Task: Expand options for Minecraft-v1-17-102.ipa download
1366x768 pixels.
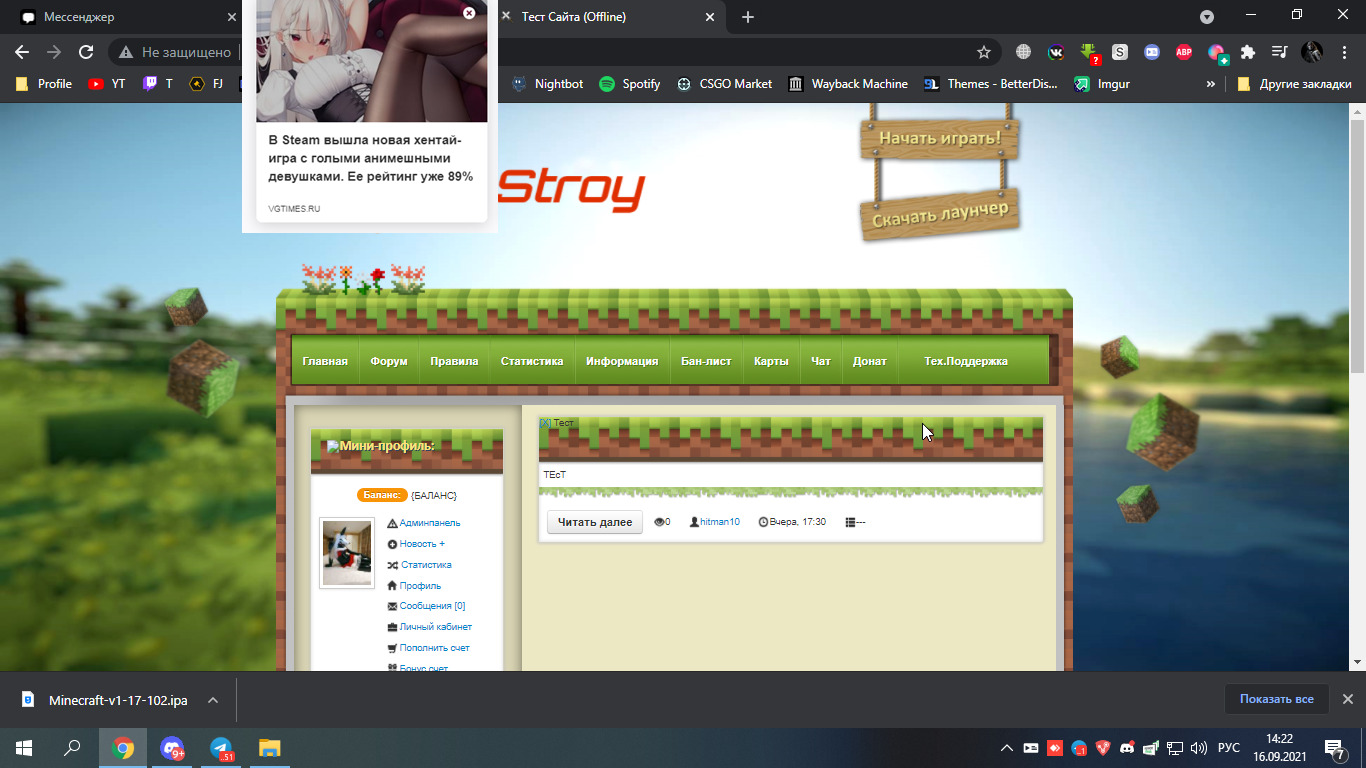Action: (x=213, y=700)
